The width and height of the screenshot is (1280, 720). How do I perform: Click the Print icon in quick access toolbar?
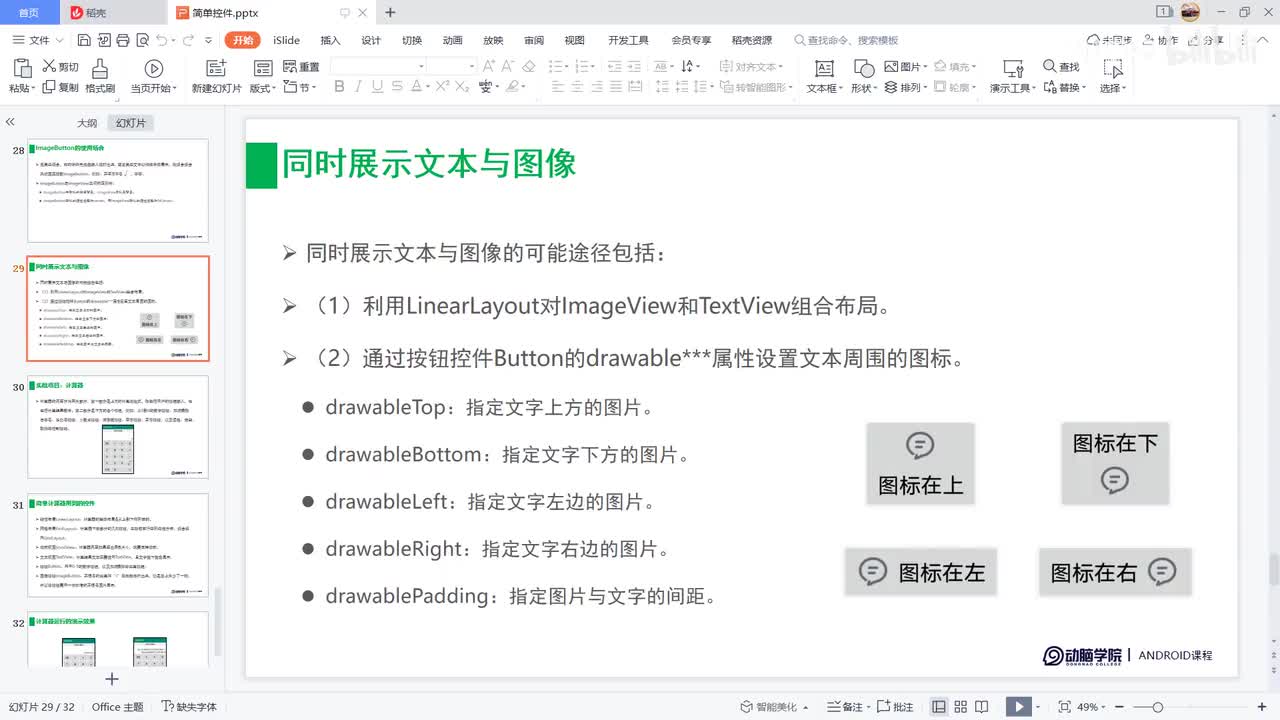(x=122, y=40)
